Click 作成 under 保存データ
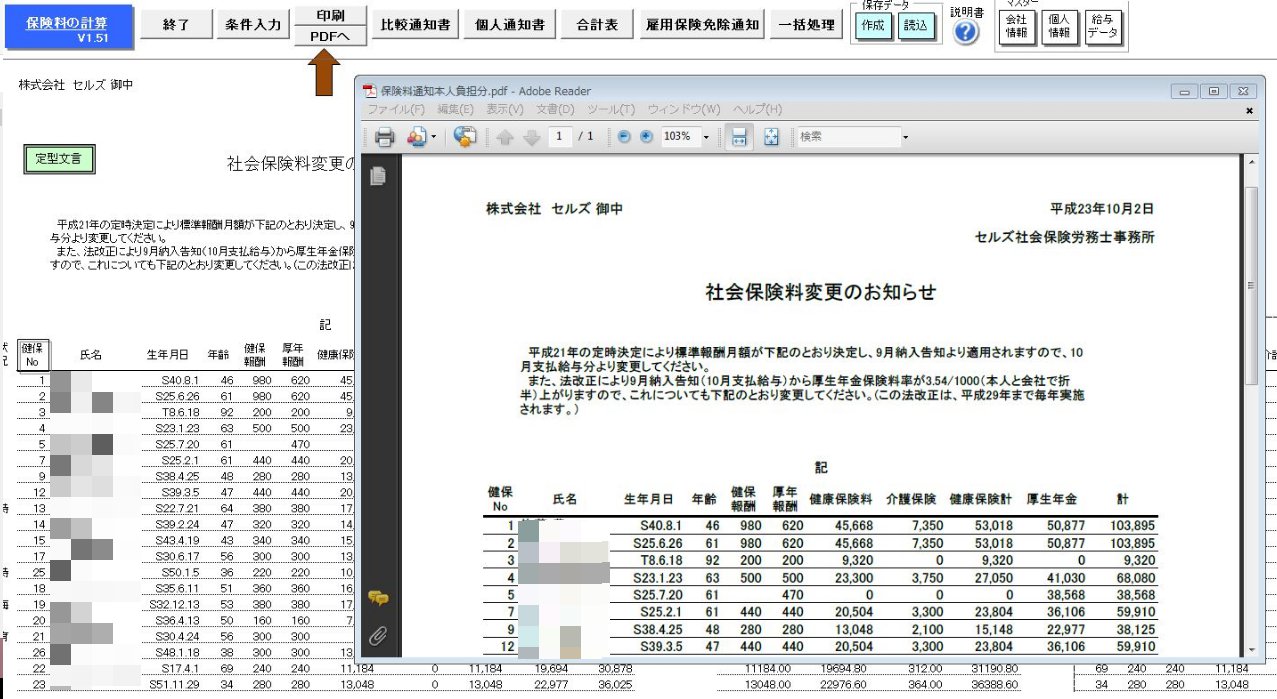 pyautogui.click(x=873, y=27)
